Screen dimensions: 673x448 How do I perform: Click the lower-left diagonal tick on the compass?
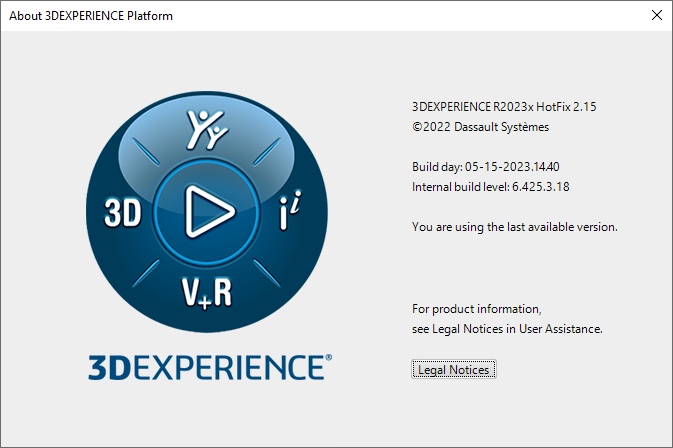point(146,270)
